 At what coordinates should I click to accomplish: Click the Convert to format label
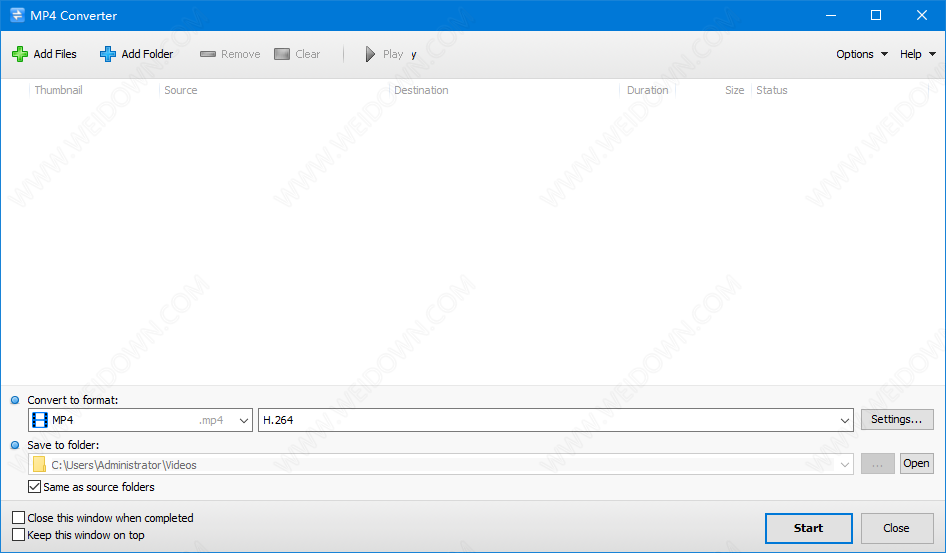(72, 400)
